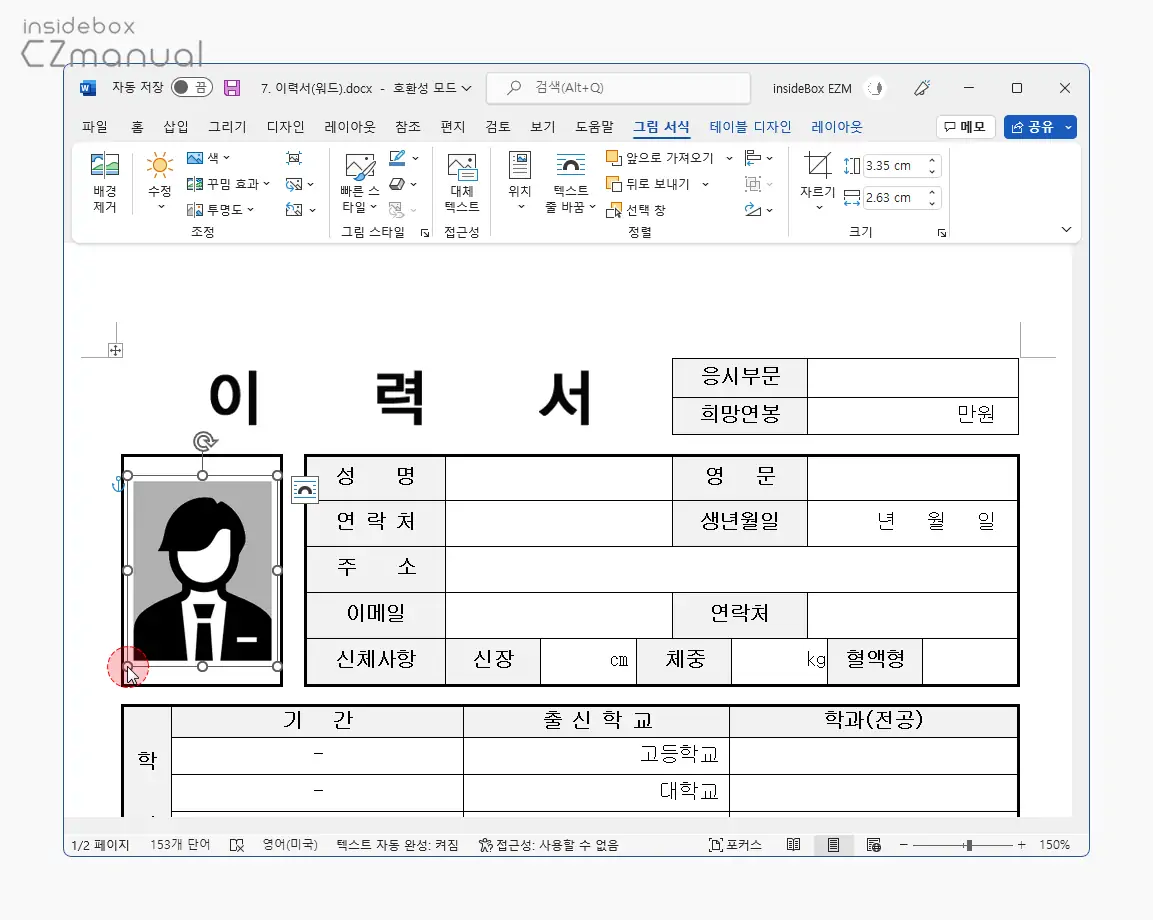Click the 자르기 crop icon
The image size is (1153, 920).
(x=817, y=165)
